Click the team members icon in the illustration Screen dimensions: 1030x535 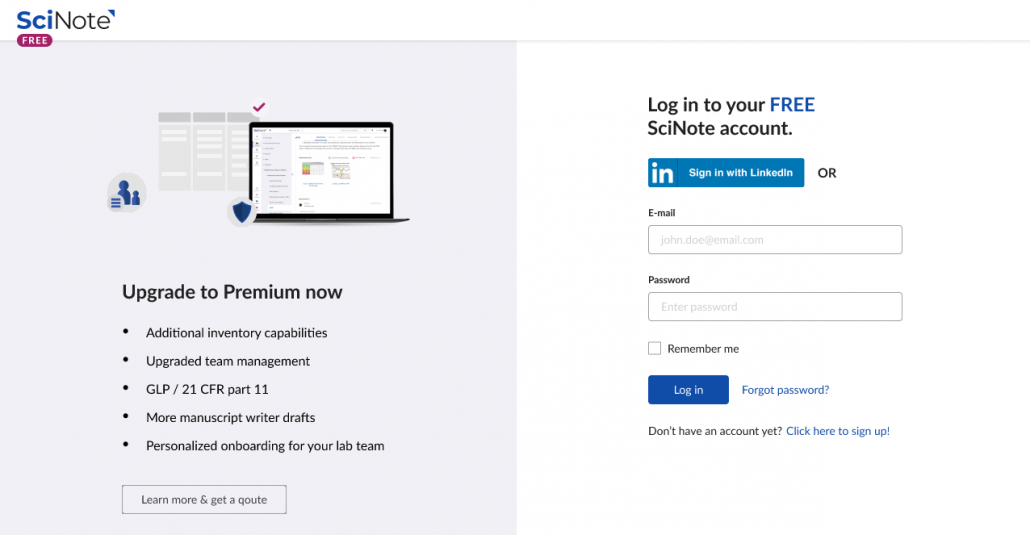127,192
